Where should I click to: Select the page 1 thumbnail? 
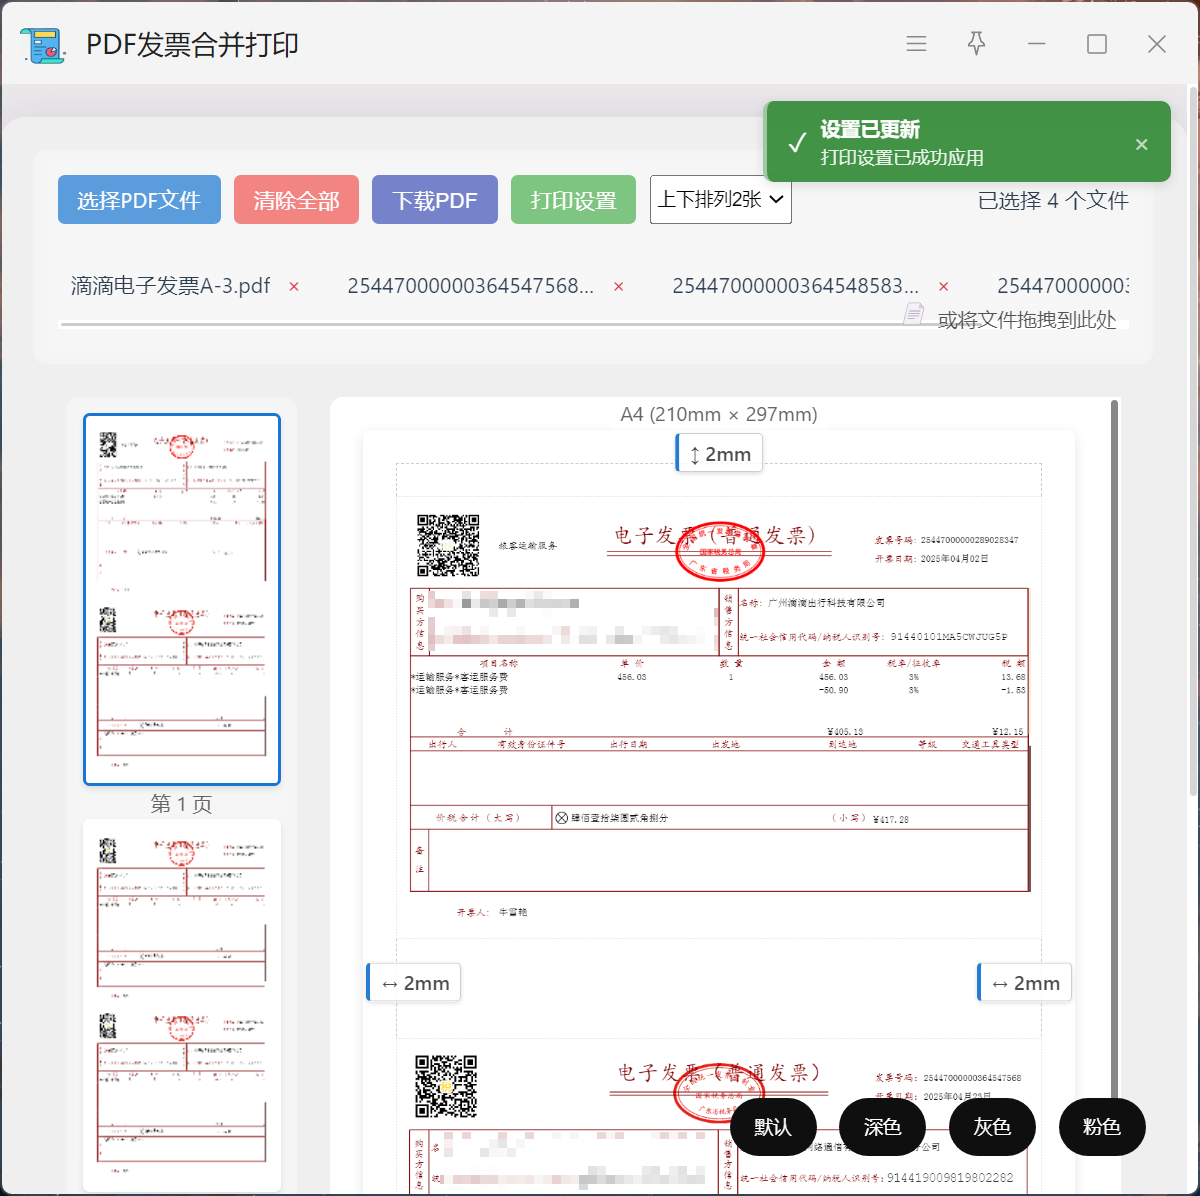coord(182,599)
